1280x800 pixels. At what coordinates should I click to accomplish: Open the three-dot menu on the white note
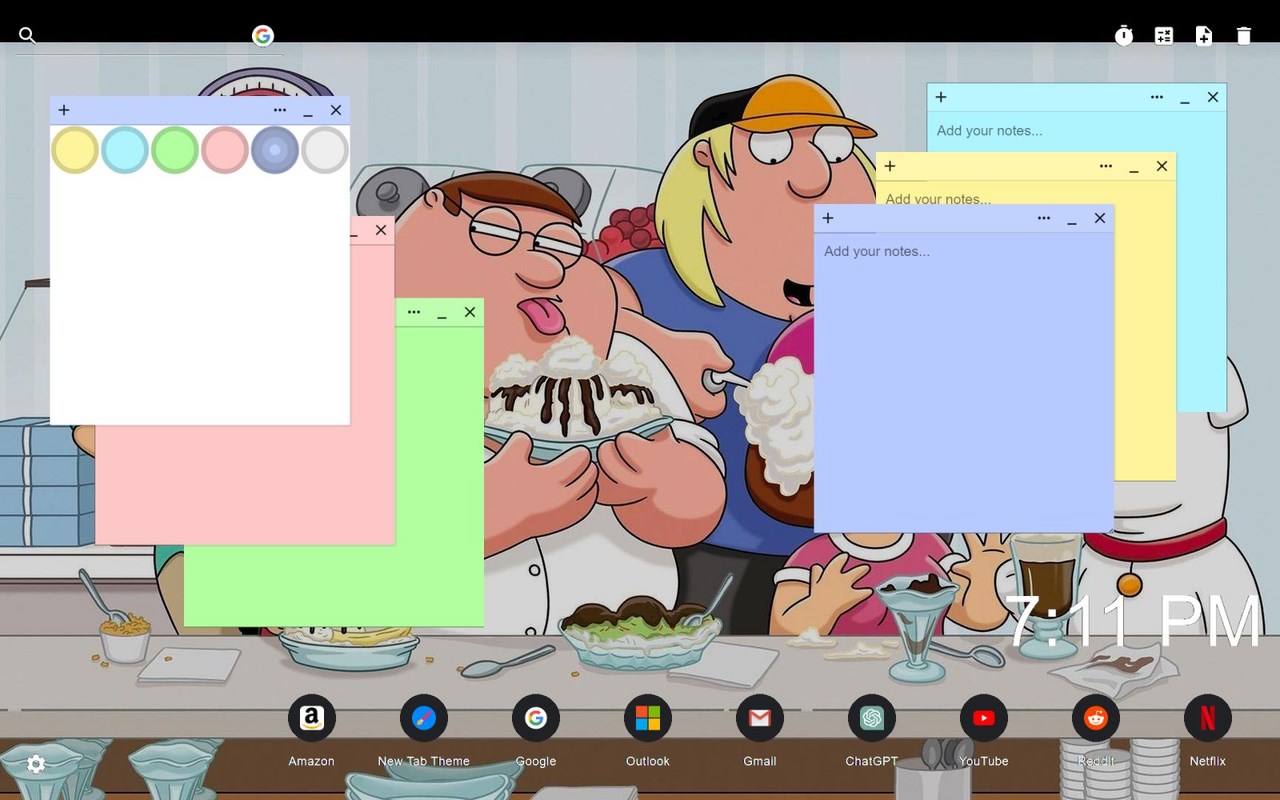pyautogui.click(x=280, y=110)
